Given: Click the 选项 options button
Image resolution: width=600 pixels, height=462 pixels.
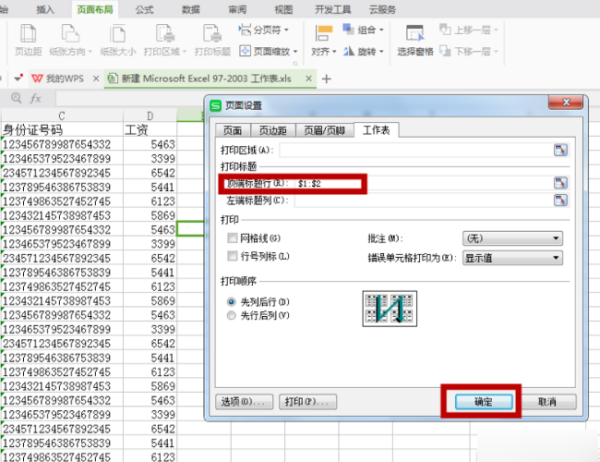Looking at the screenshot, I should point(243,401).
